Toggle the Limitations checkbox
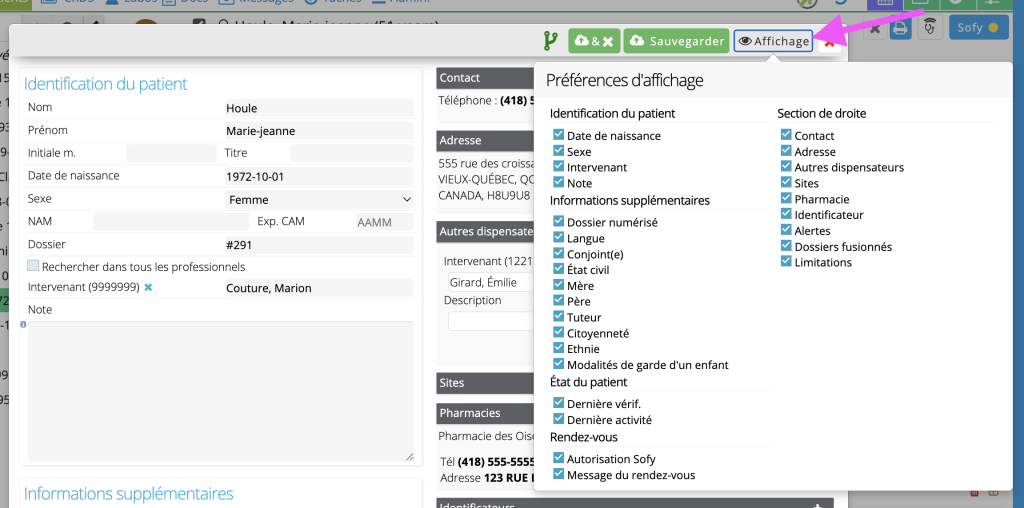 [x=786, y=261]
